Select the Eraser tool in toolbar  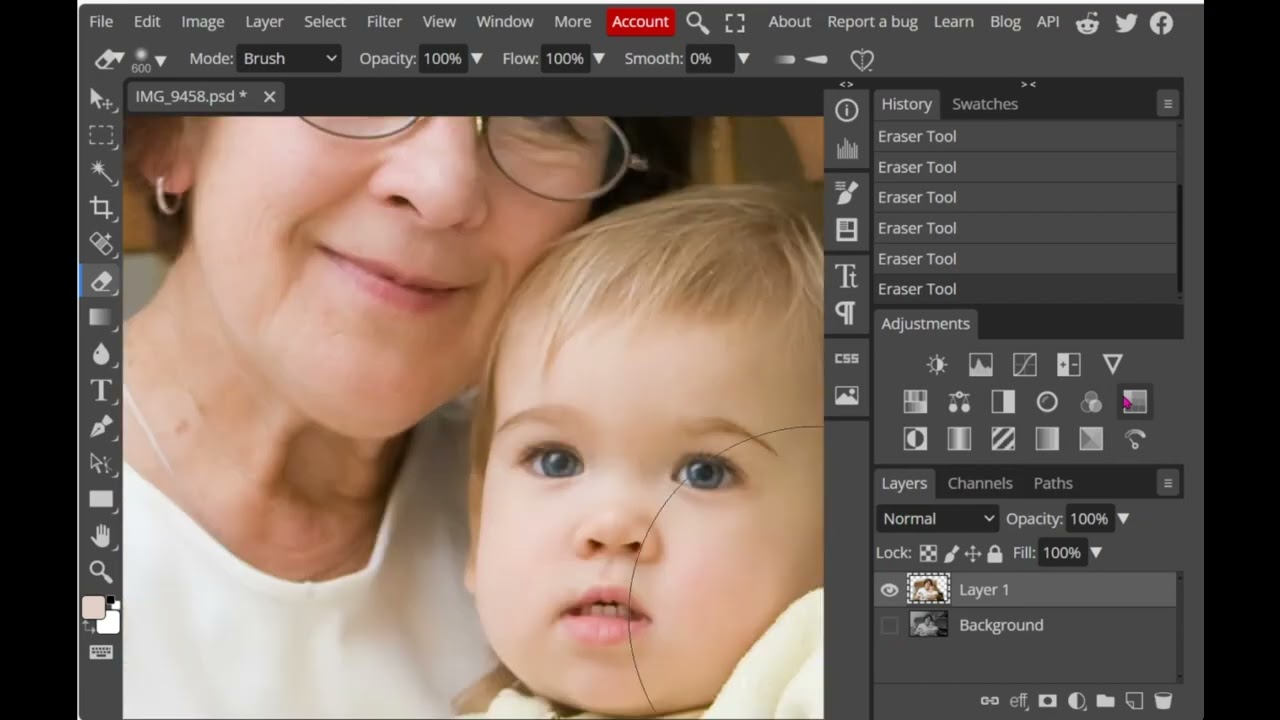101,281
